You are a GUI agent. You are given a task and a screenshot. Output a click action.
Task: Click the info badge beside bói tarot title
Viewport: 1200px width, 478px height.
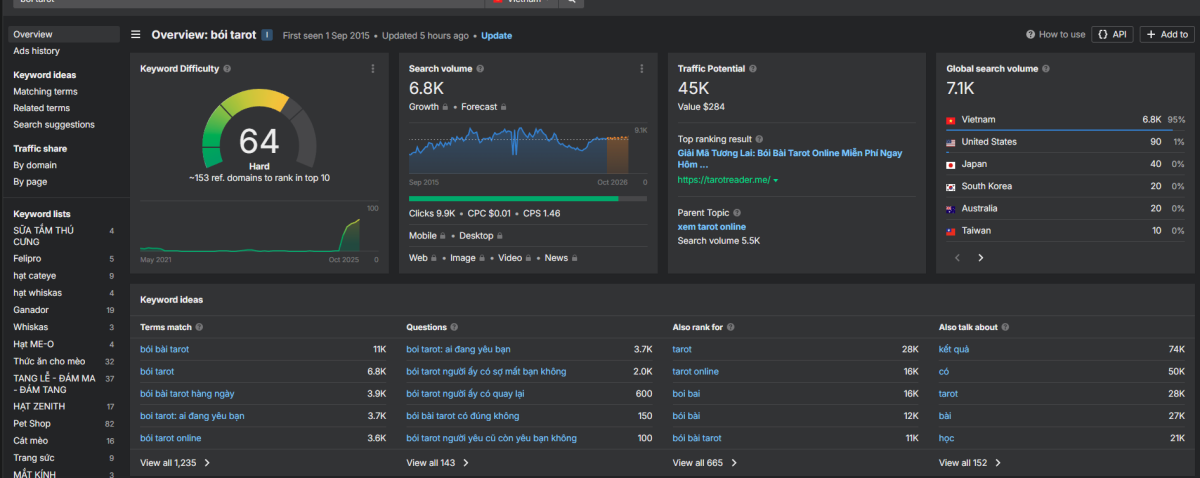tap(267, 35)
